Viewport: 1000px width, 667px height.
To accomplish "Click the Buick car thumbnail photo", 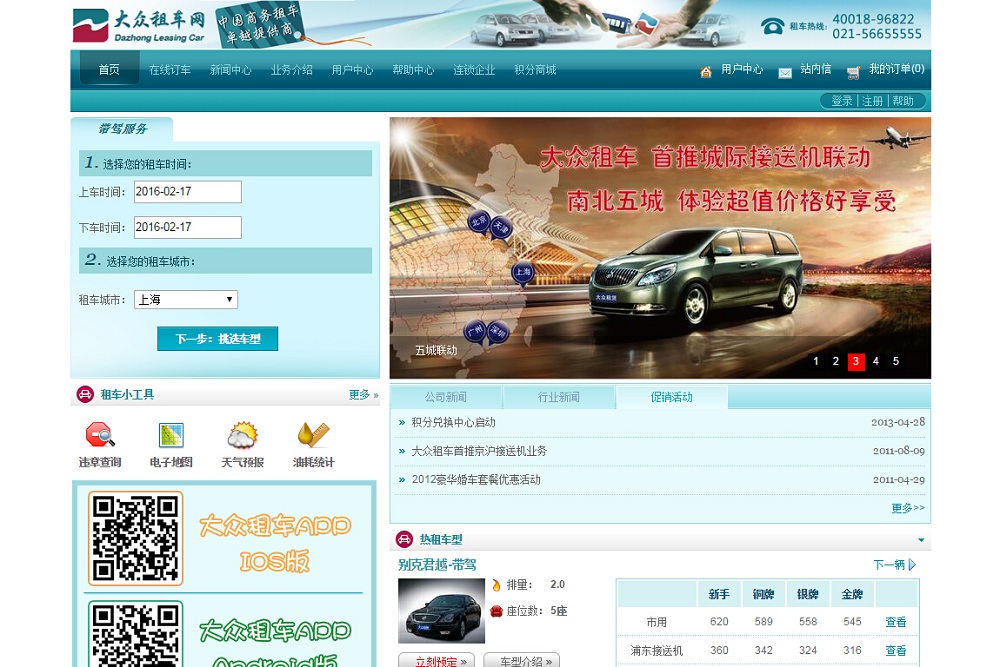I will coord(441,611).
